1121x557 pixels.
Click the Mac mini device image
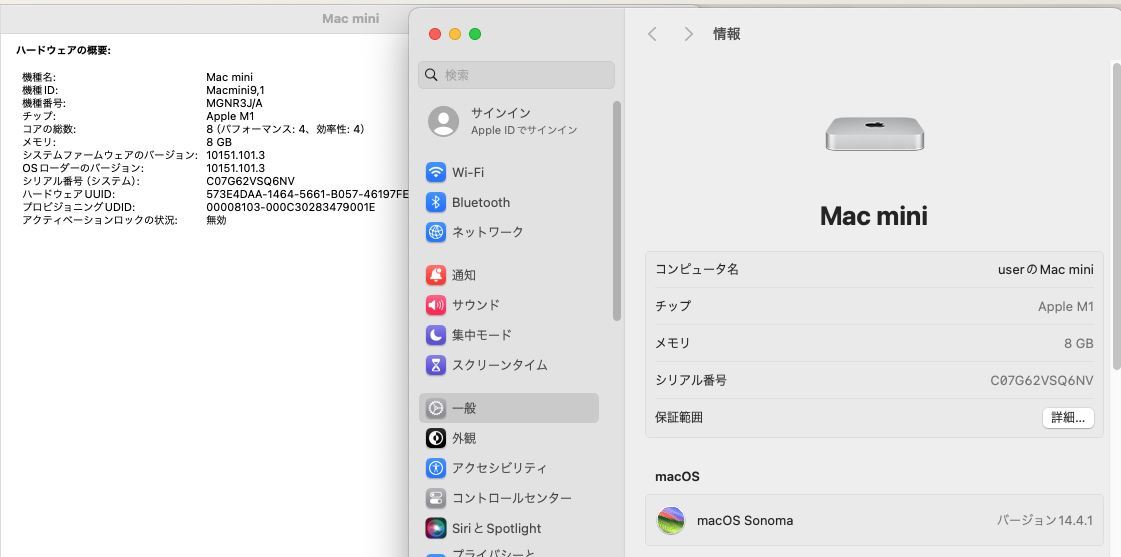pyautogui.click(x=874, y=134)
